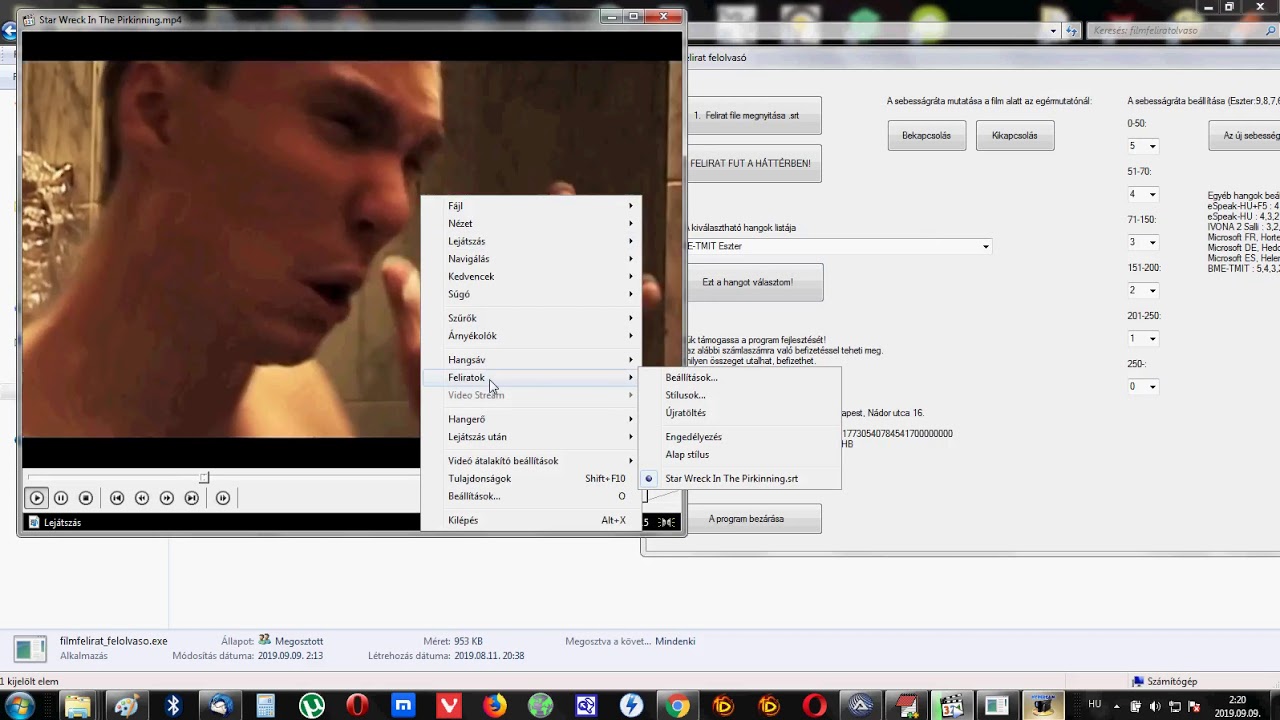Click 'Ezt a hangot választom!' button
The image size is (1280, 720).
click(755, 283)
